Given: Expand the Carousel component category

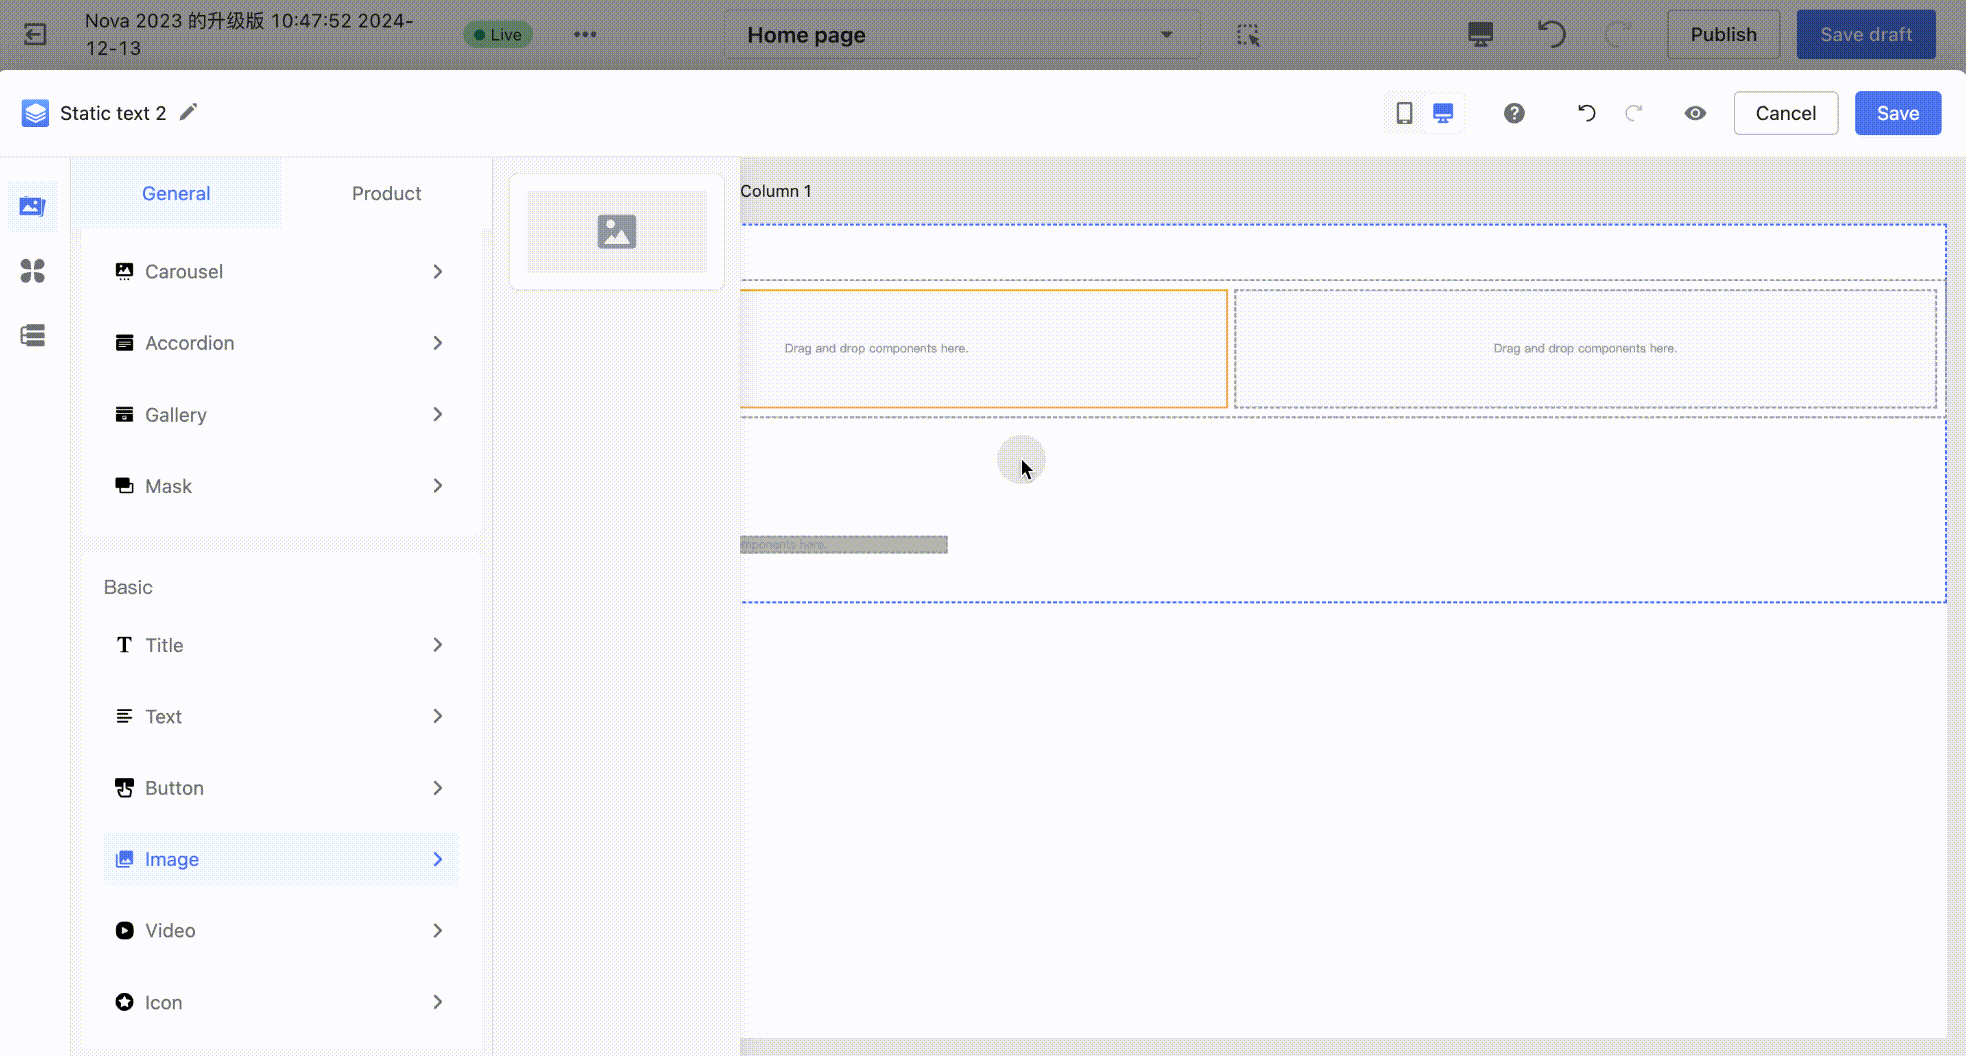Looking at the screenshot, I should [280, 272].
